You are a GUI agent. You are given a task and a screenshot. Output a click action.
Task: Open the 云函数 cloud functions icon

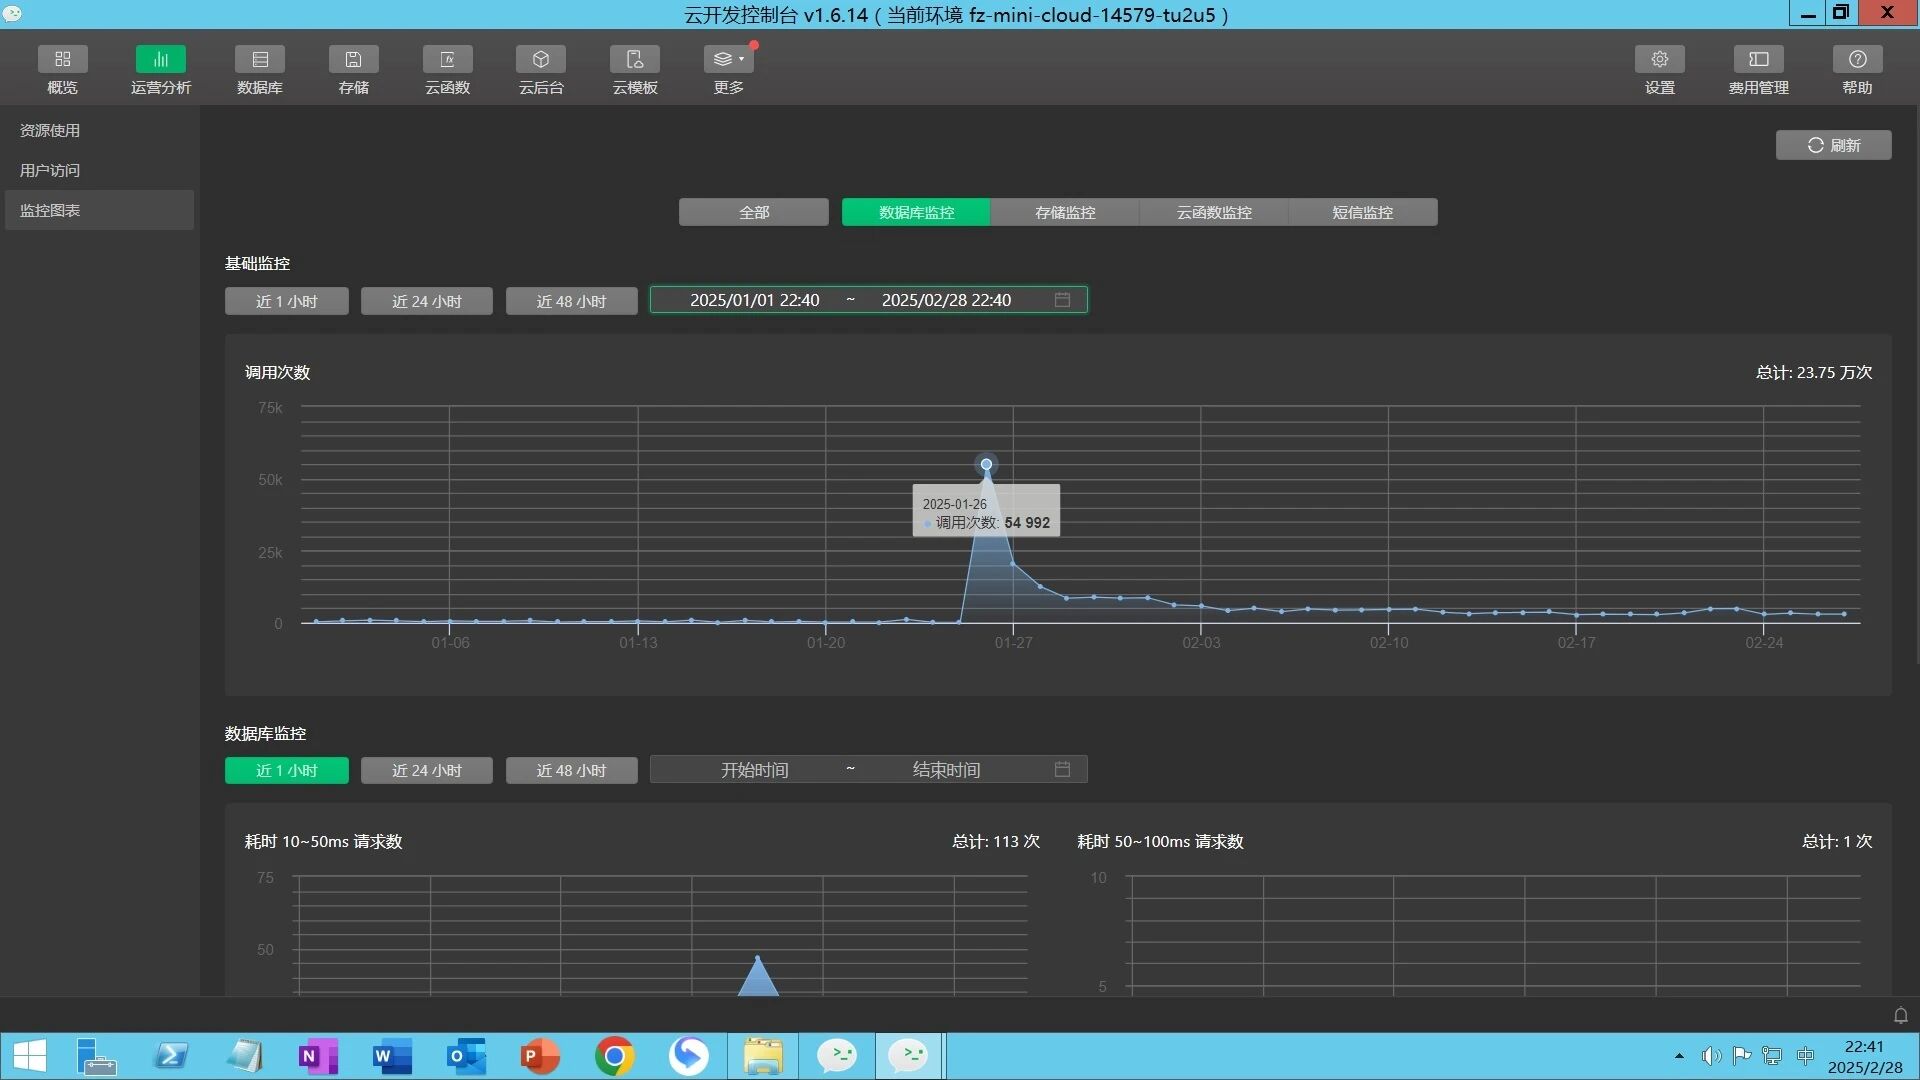point(447,60)
